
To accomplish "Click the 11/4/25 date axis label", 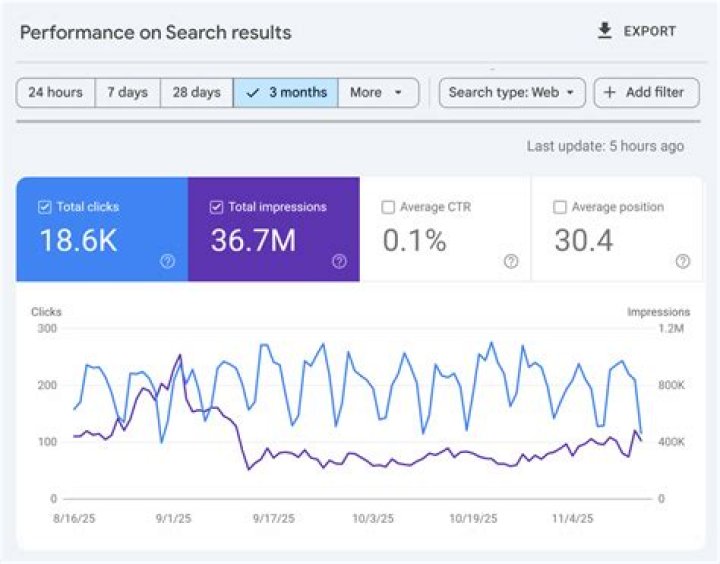I will click(572, 519).
